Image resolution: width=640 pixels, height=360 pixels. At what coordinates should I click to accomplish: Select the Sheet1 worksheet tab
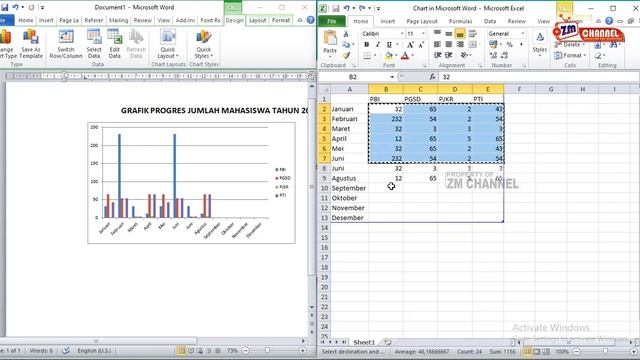364,342
